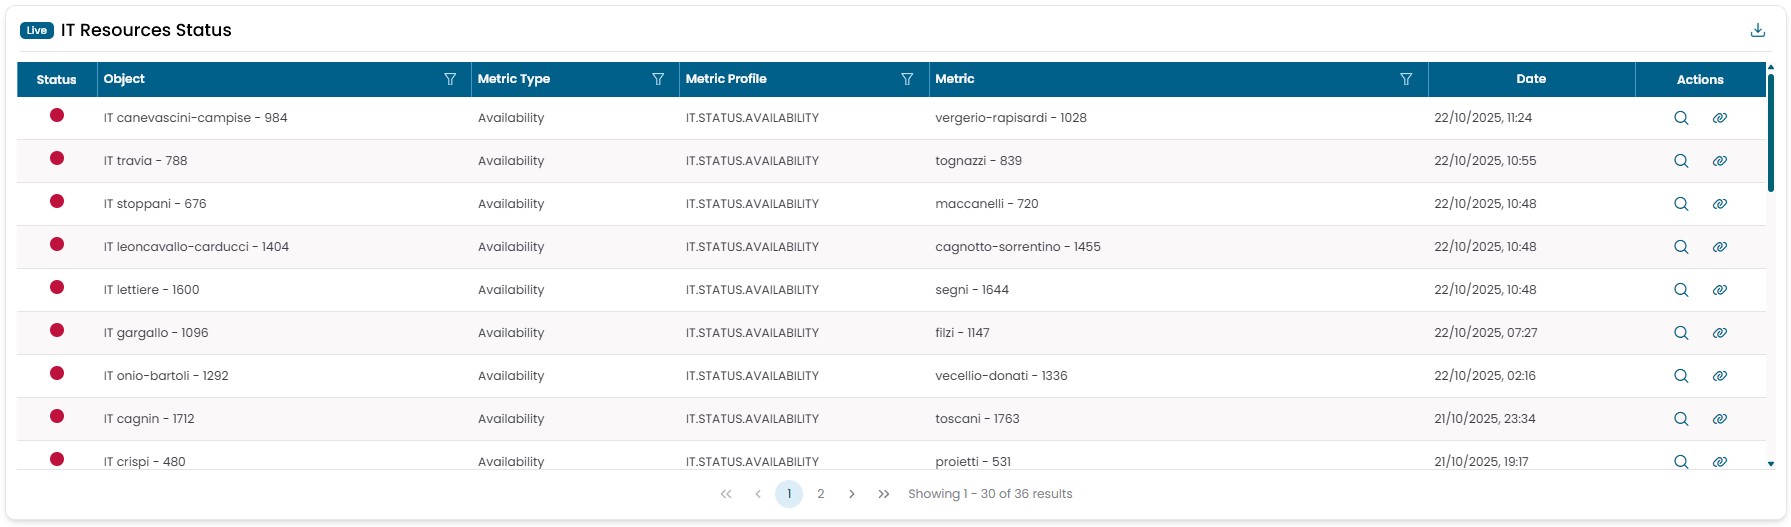Viewport: 1791px width, 527px height.
Task: Click the Metric column filter icon
Action: (1406, 79)
